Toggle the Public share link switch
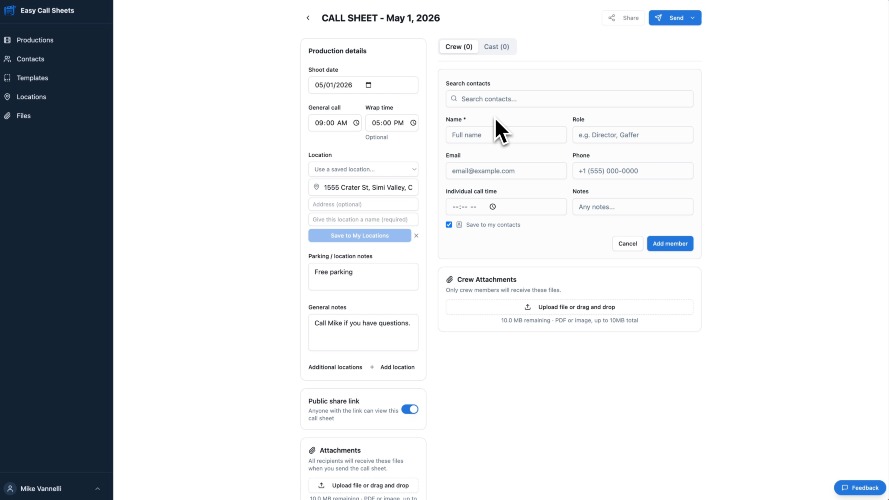This screenshot has width=889, height=500. 409,409
